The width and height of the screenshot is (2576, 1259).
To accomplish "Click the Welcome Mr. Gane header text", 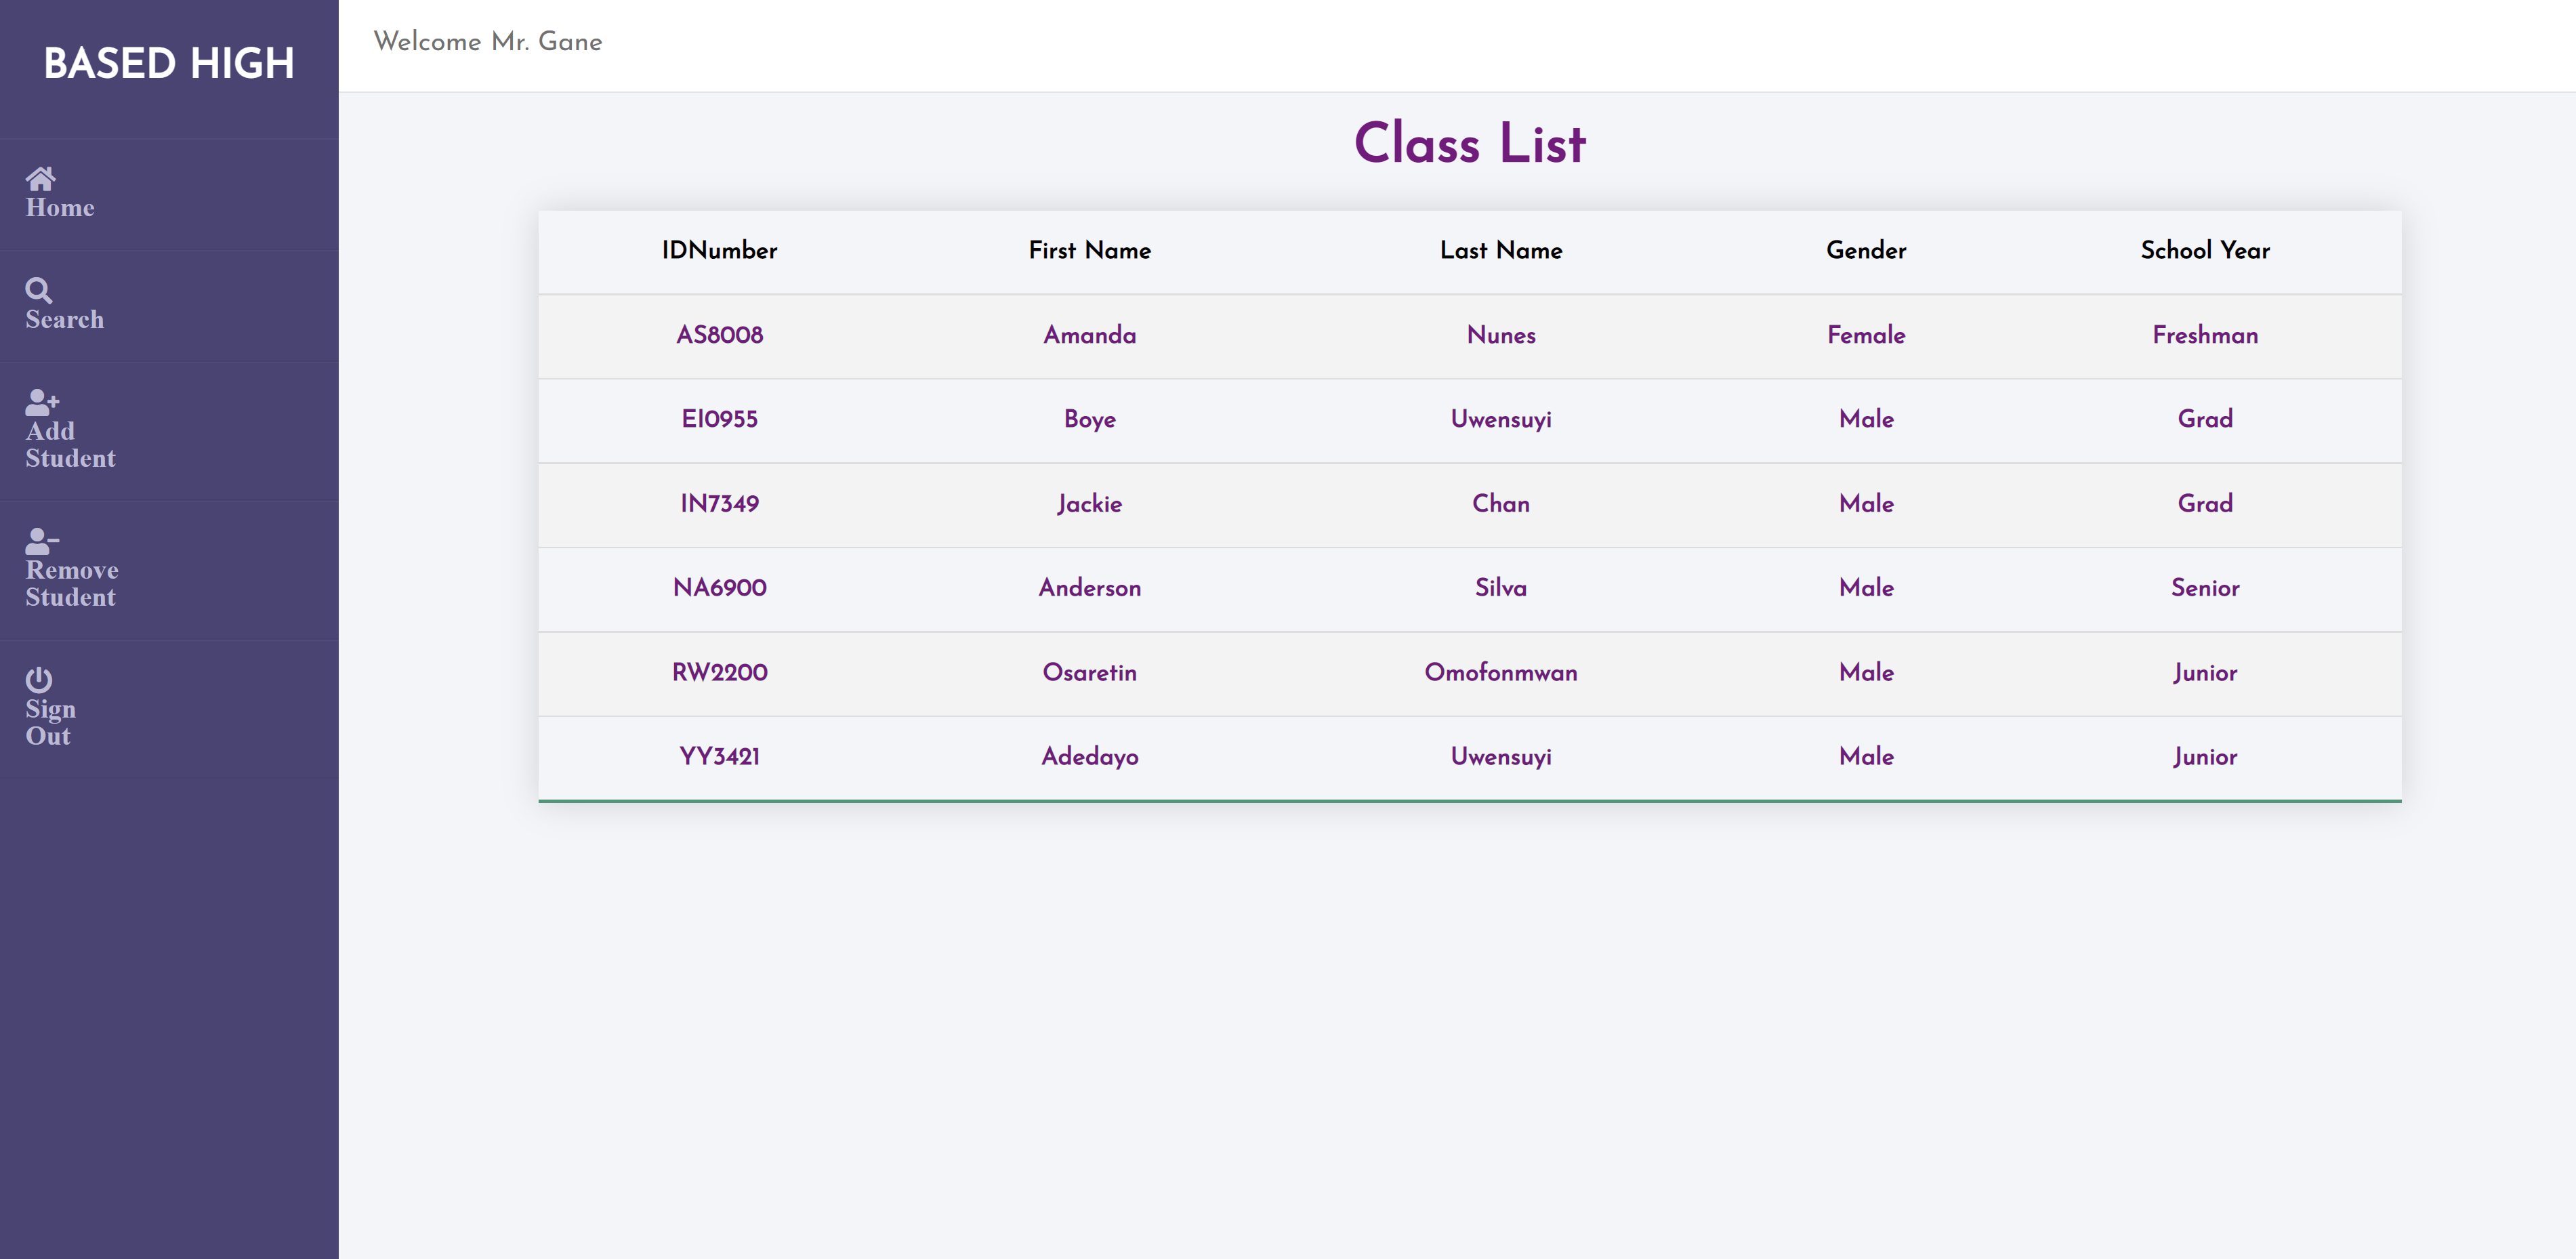I will click(488, 42).
